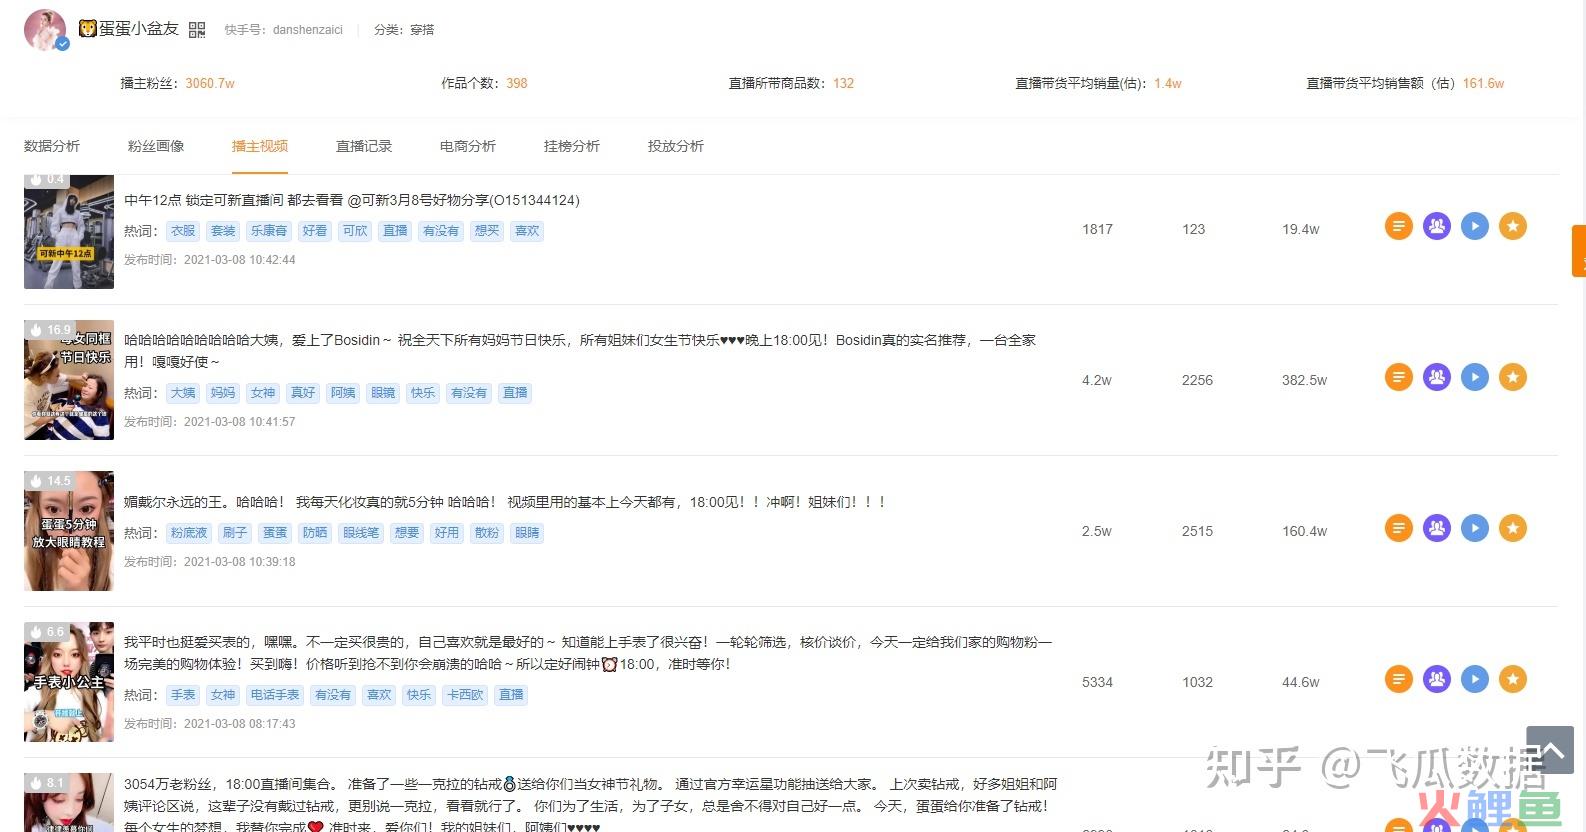Click the 2515 value in 媚戴尔 row

pos(1197,532)
